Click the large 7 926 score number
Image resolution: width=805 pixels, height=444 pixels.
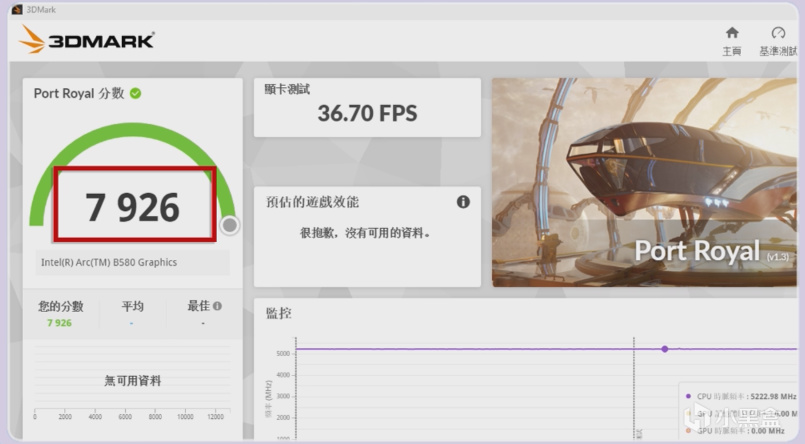(x=133, y=208)
